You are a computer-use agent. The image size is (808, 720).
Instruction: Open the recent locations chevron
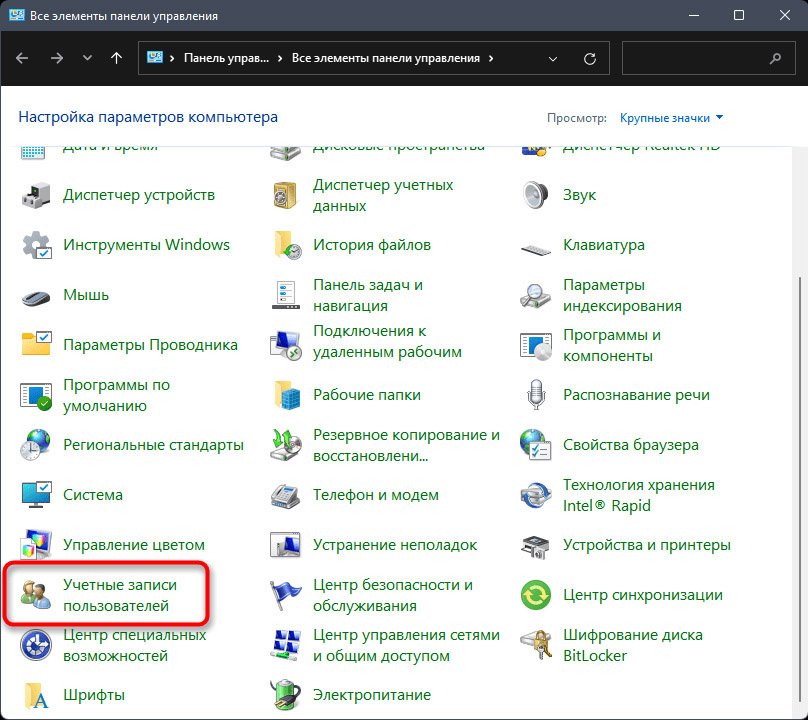tap(87, 58)
